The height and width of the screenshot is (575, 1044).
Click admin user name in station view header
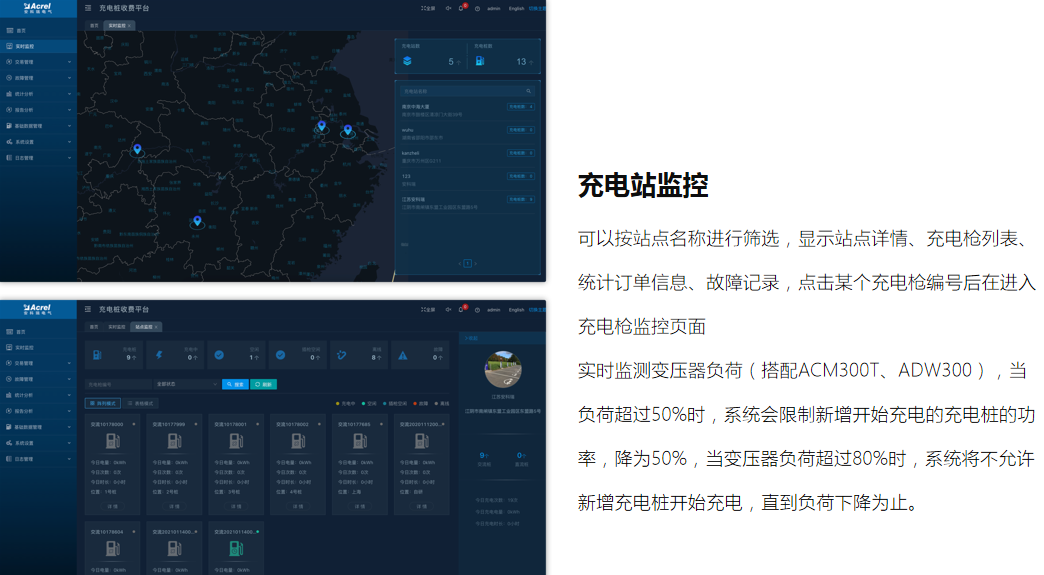494,309
